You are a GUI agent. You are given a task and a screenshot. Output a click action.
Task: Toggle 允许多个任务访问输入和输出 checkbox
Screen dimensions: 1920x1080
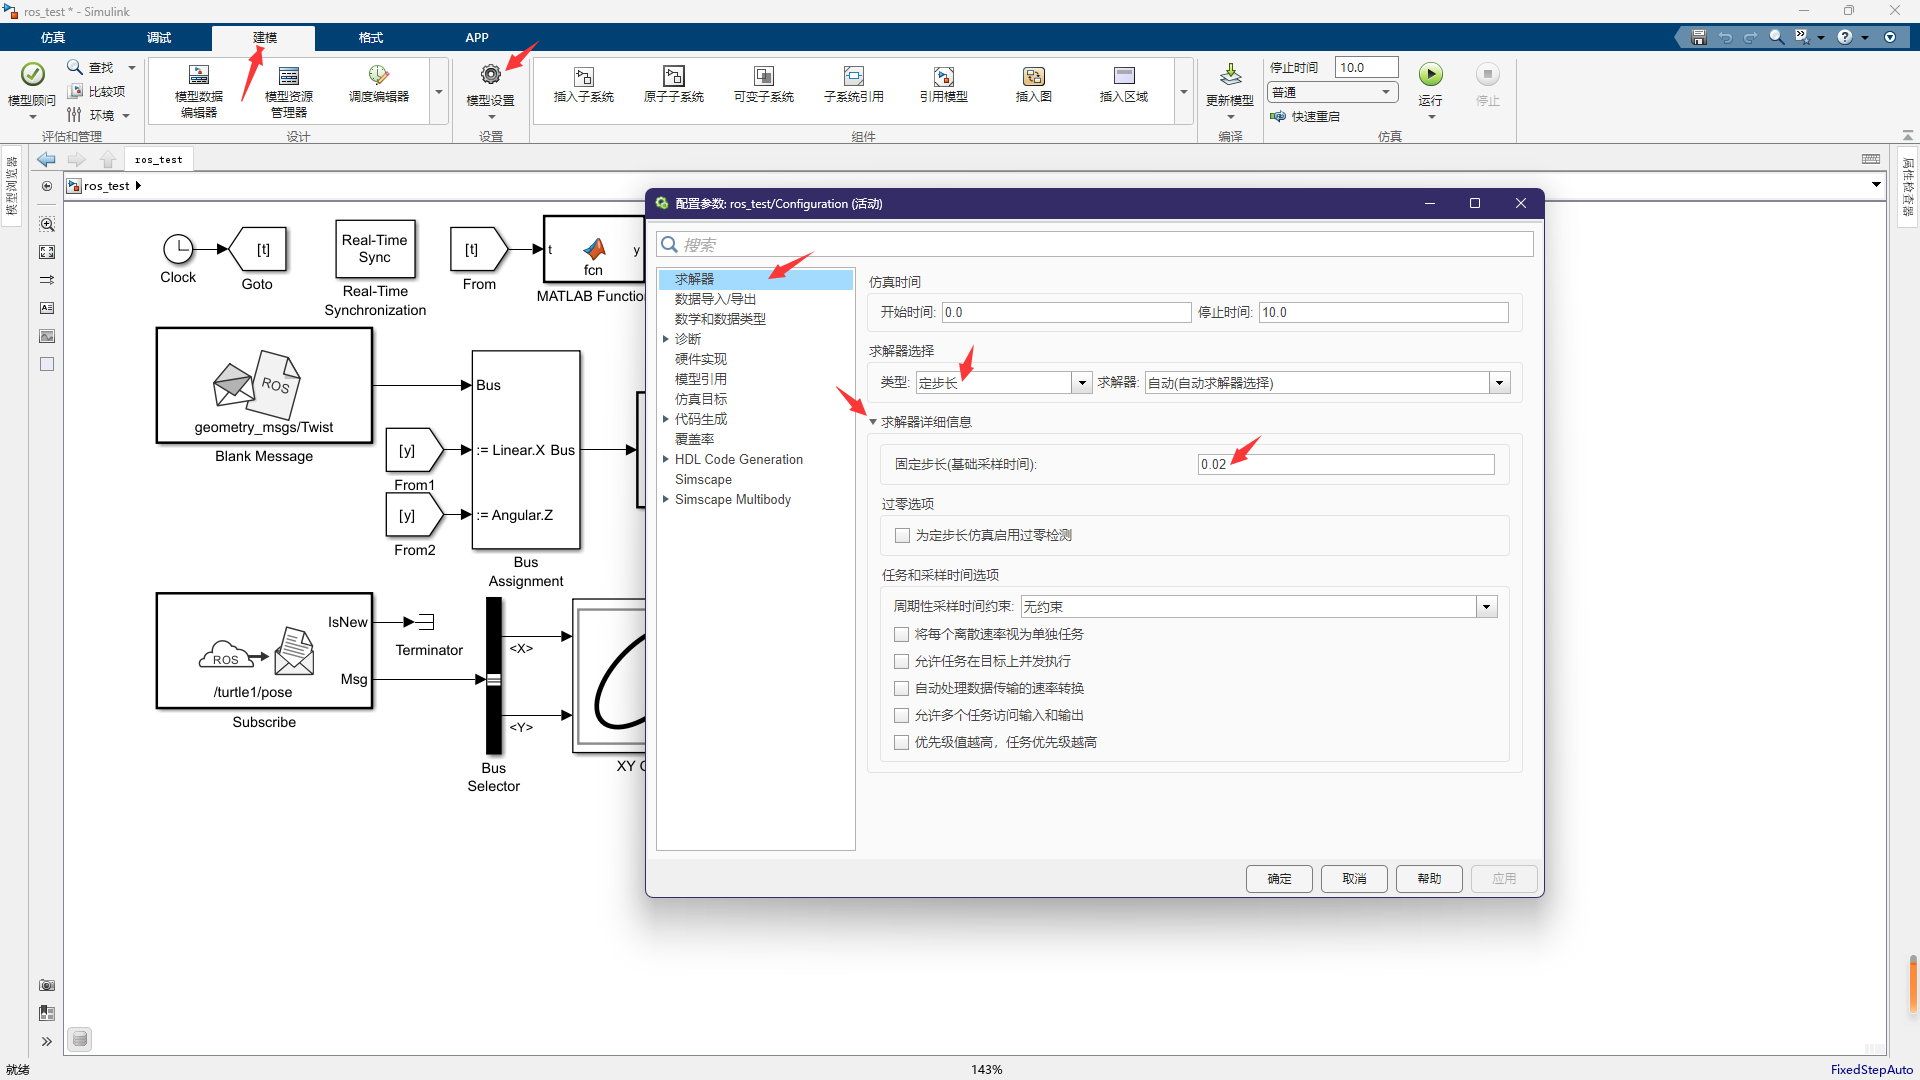[902, 716]
